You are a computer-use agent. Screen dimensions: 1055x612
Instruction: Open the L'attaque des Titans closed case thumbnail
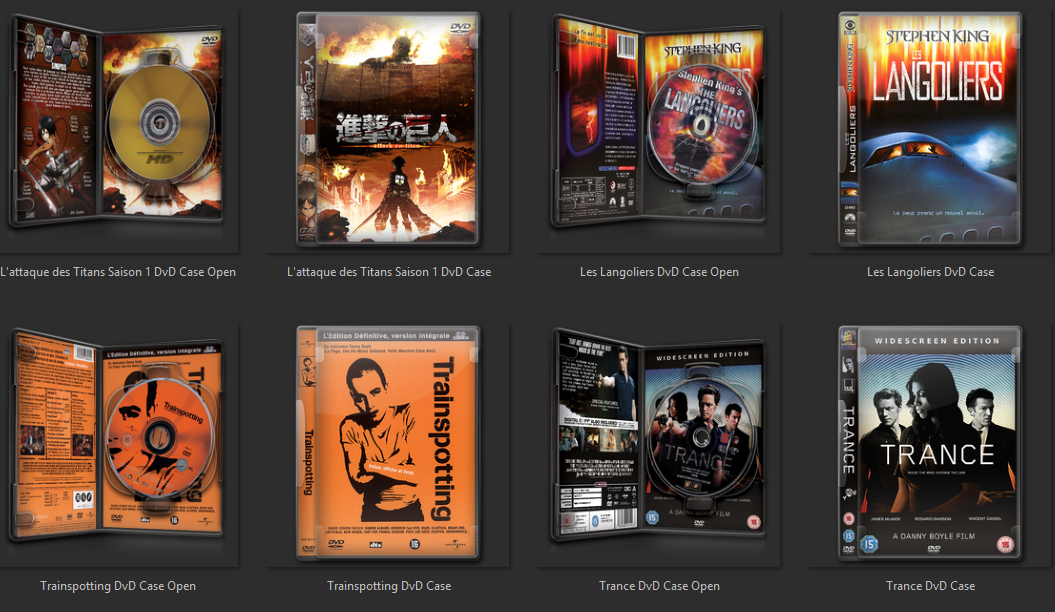click(389, 128)
